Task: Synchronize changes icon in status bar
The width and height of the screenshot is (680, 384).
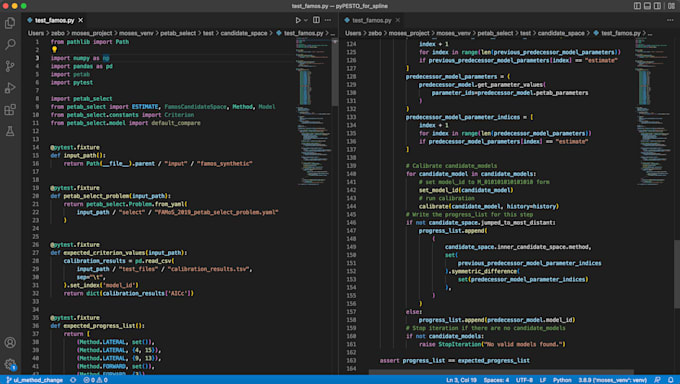Action: coord(73,380)
